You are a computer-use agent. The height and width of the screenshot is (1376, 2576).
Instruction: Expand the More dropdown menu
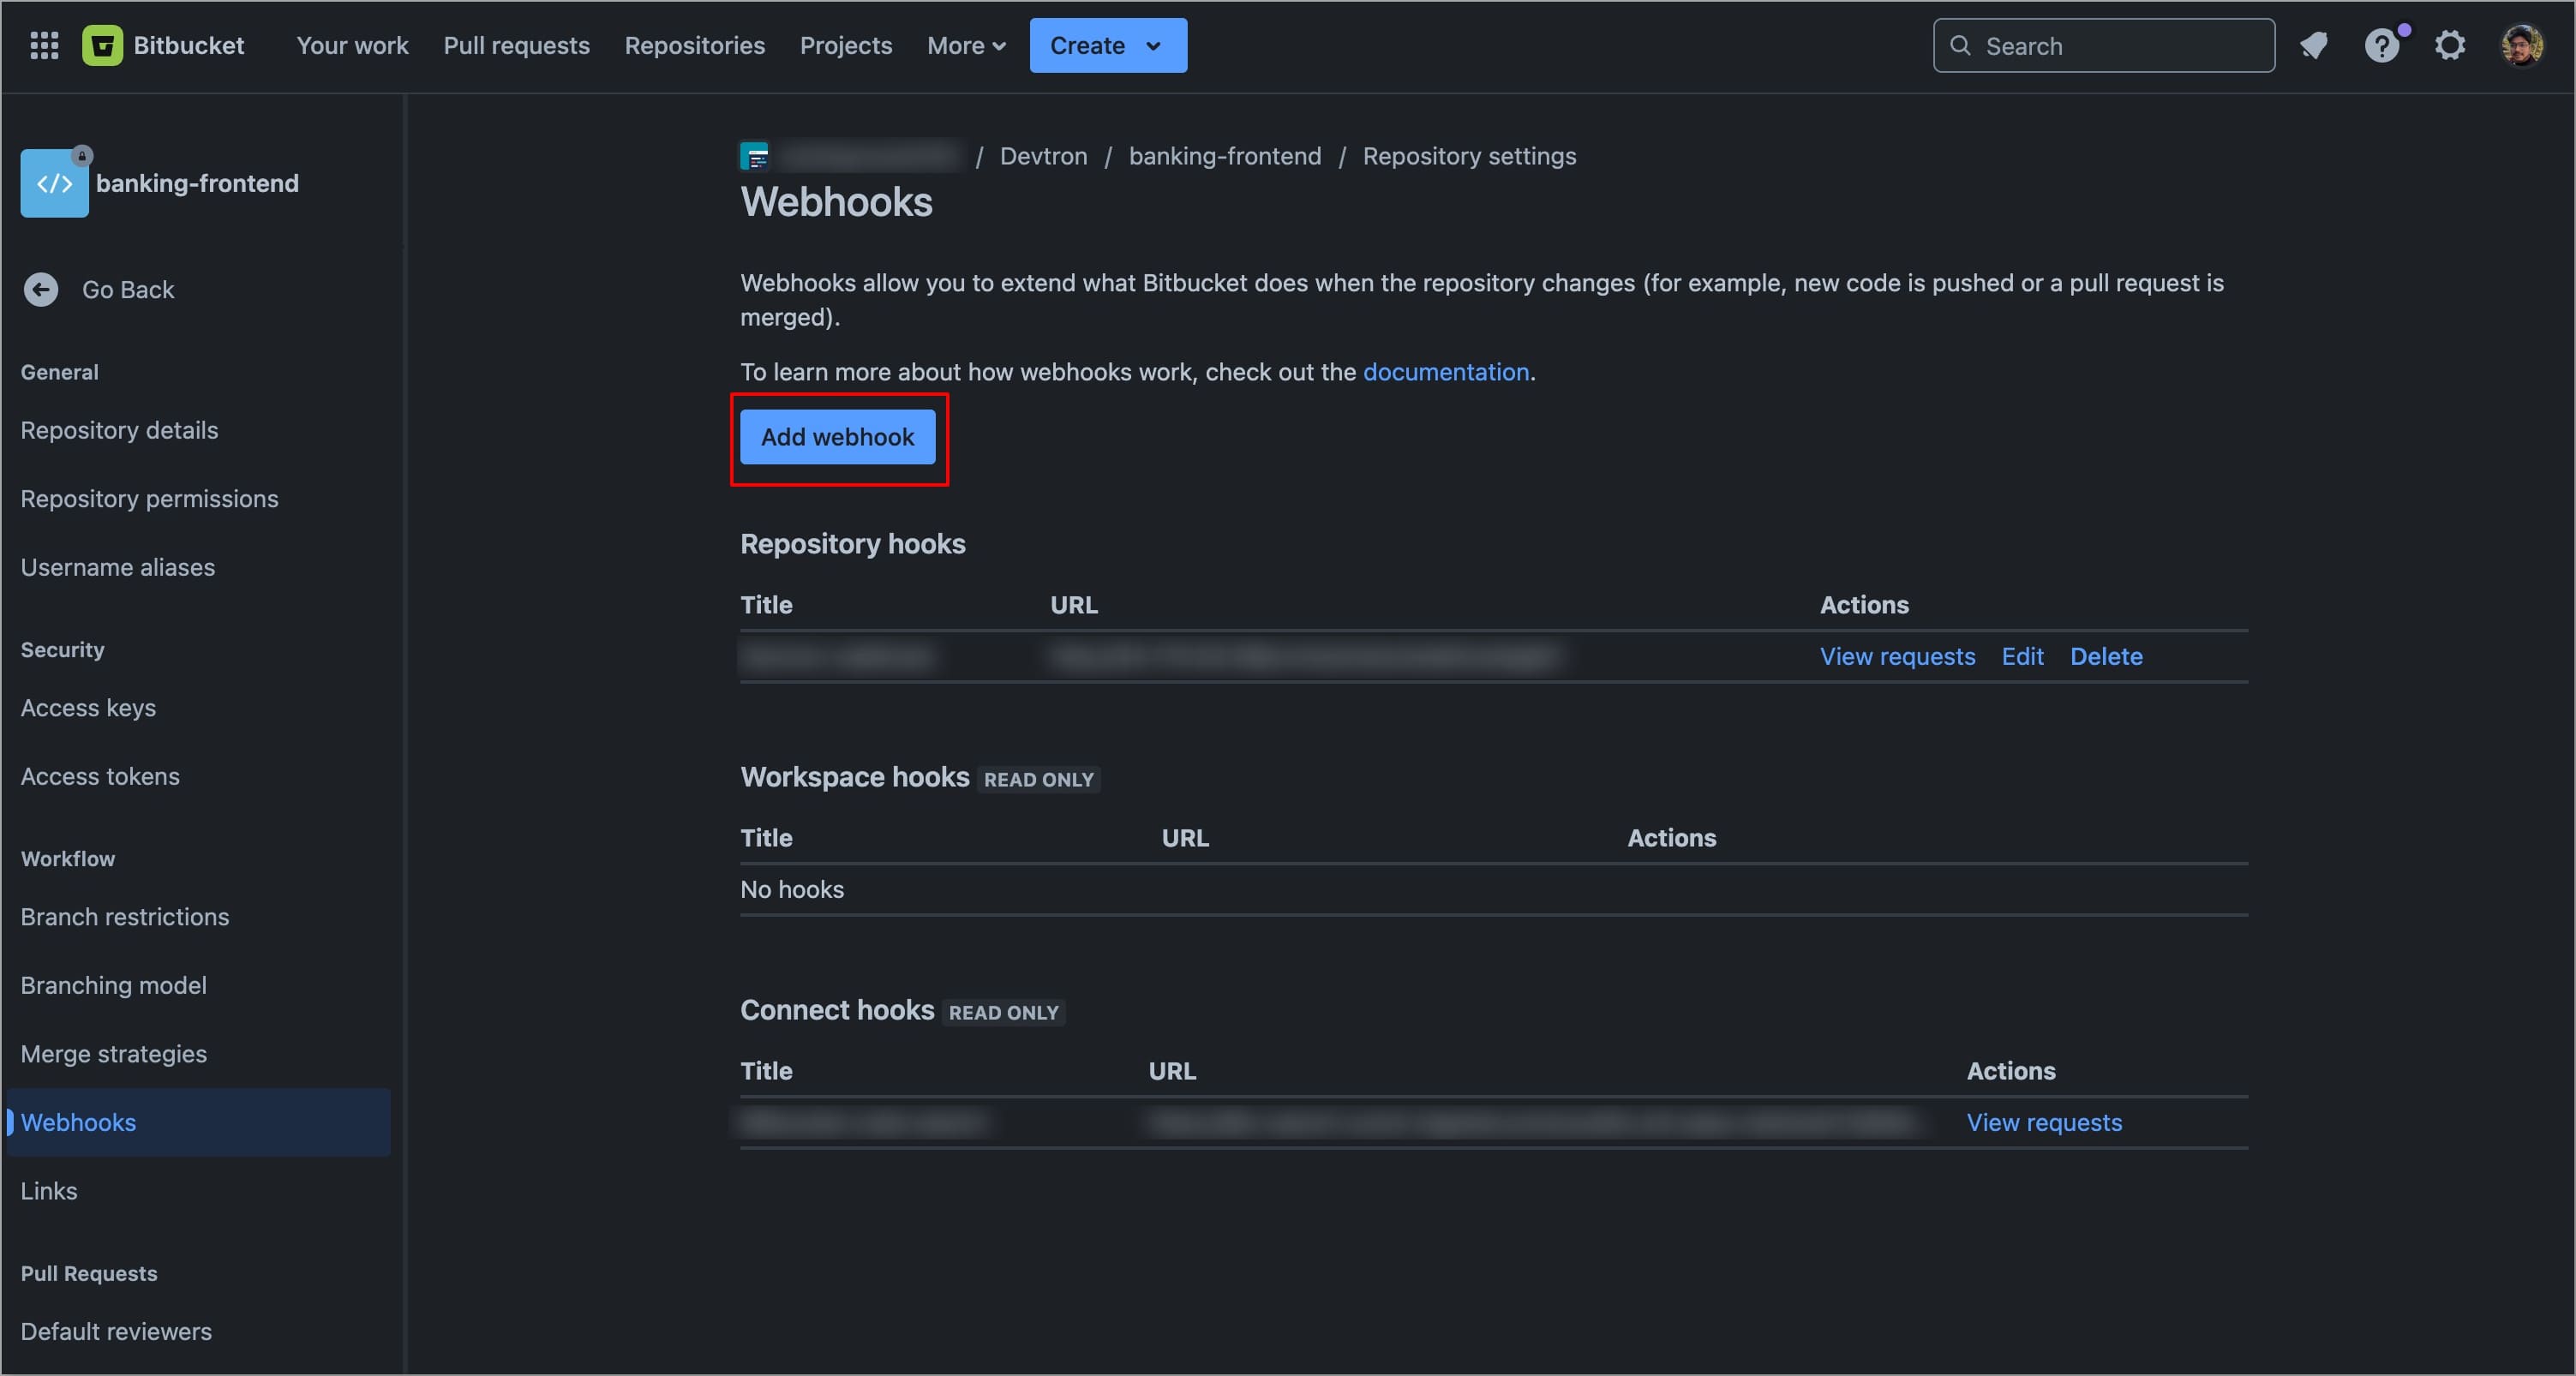click(x=965, y=46)
